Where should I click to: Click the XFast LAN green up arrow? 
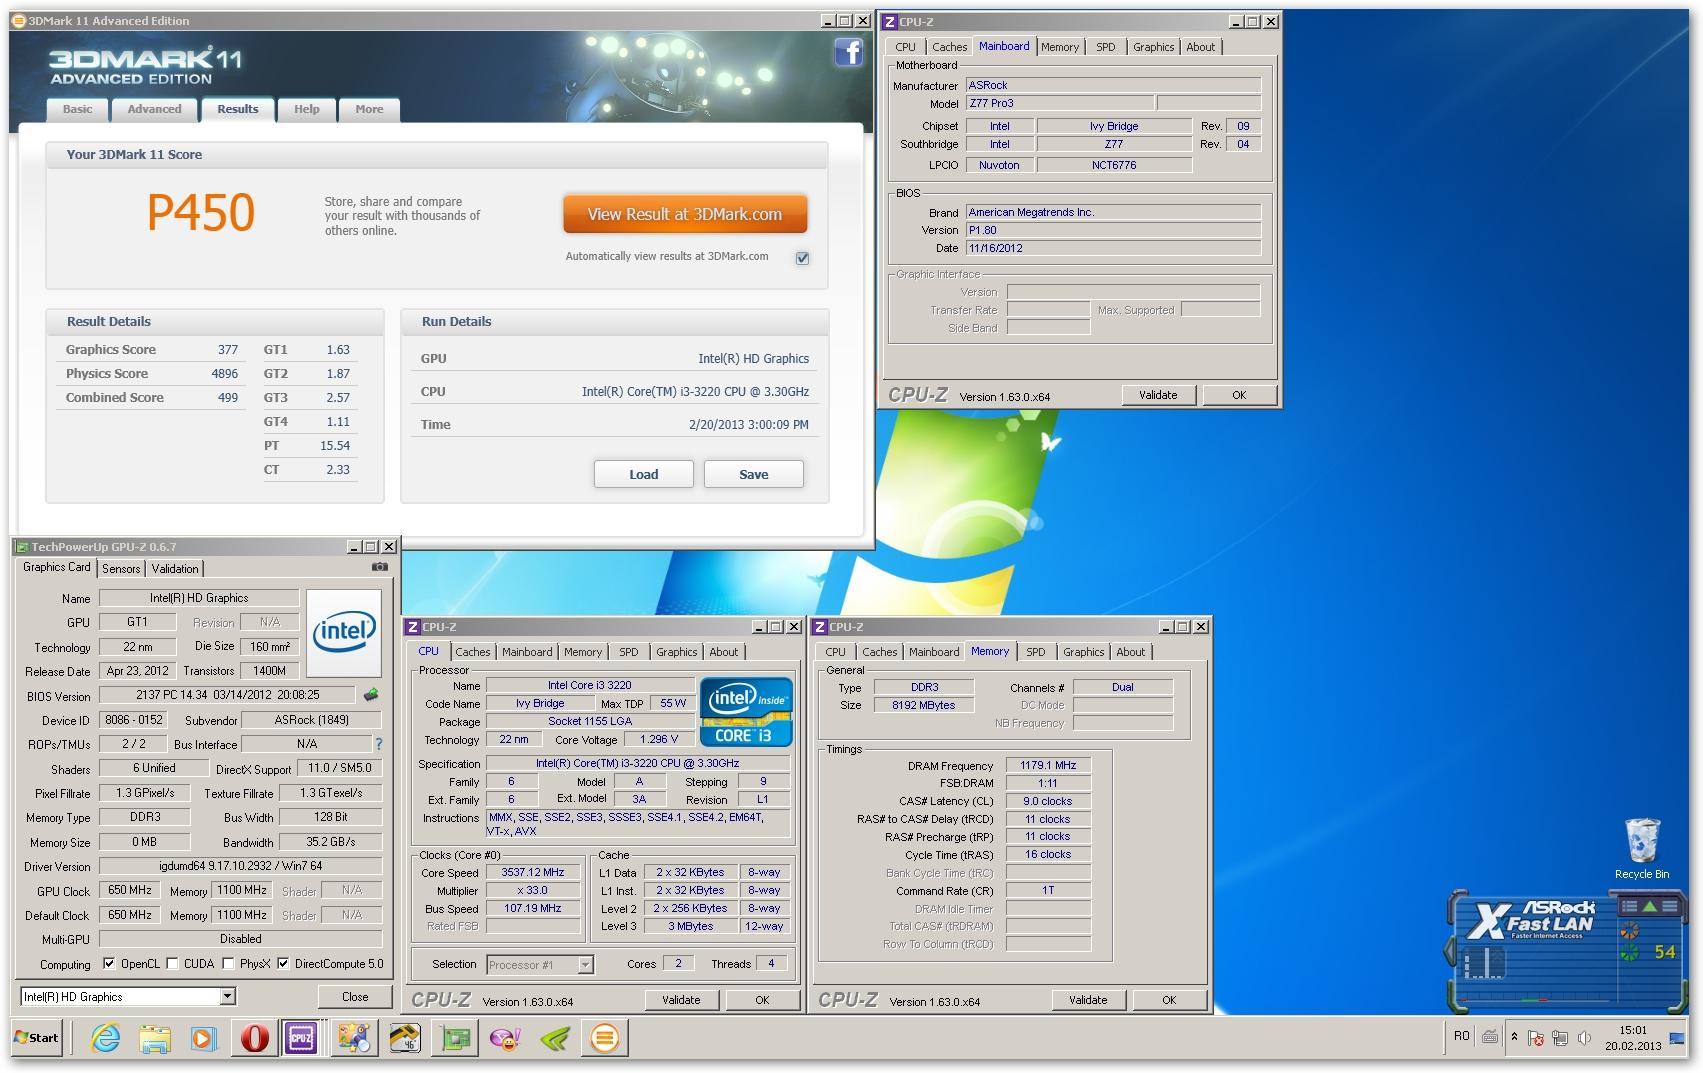[1649, 906]
